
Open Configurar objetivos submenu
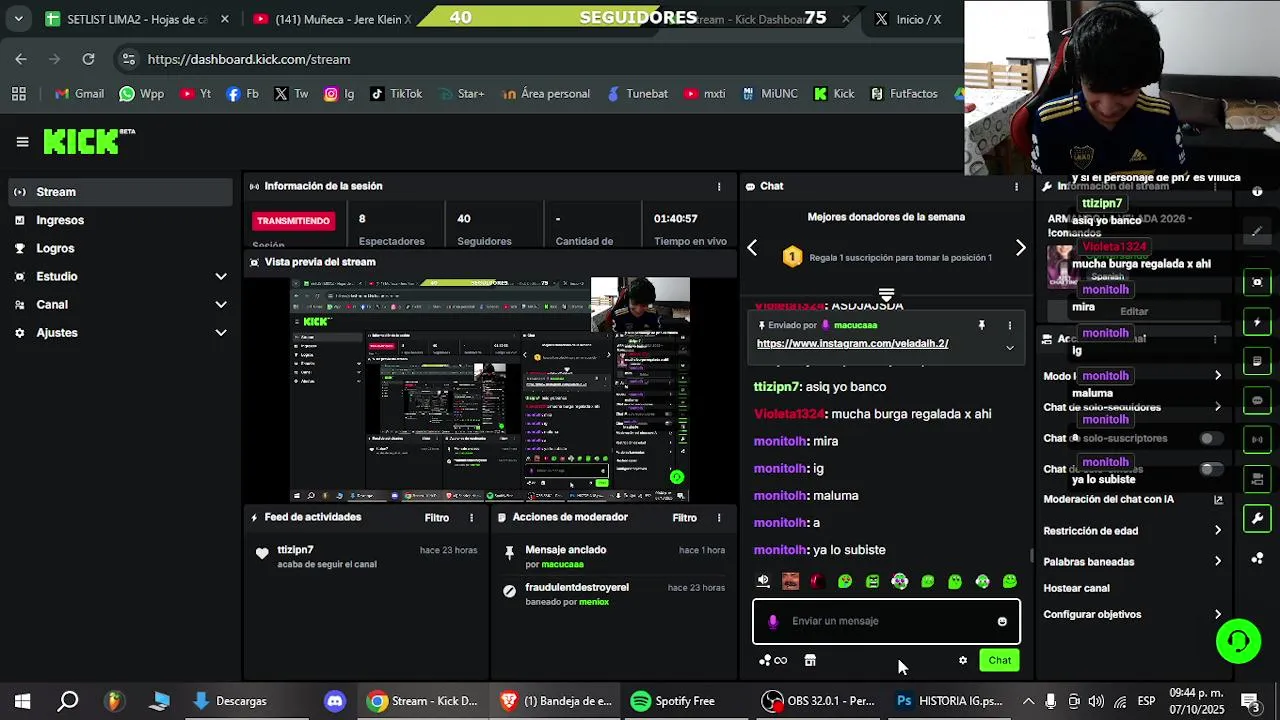(x=1132, y=615)
